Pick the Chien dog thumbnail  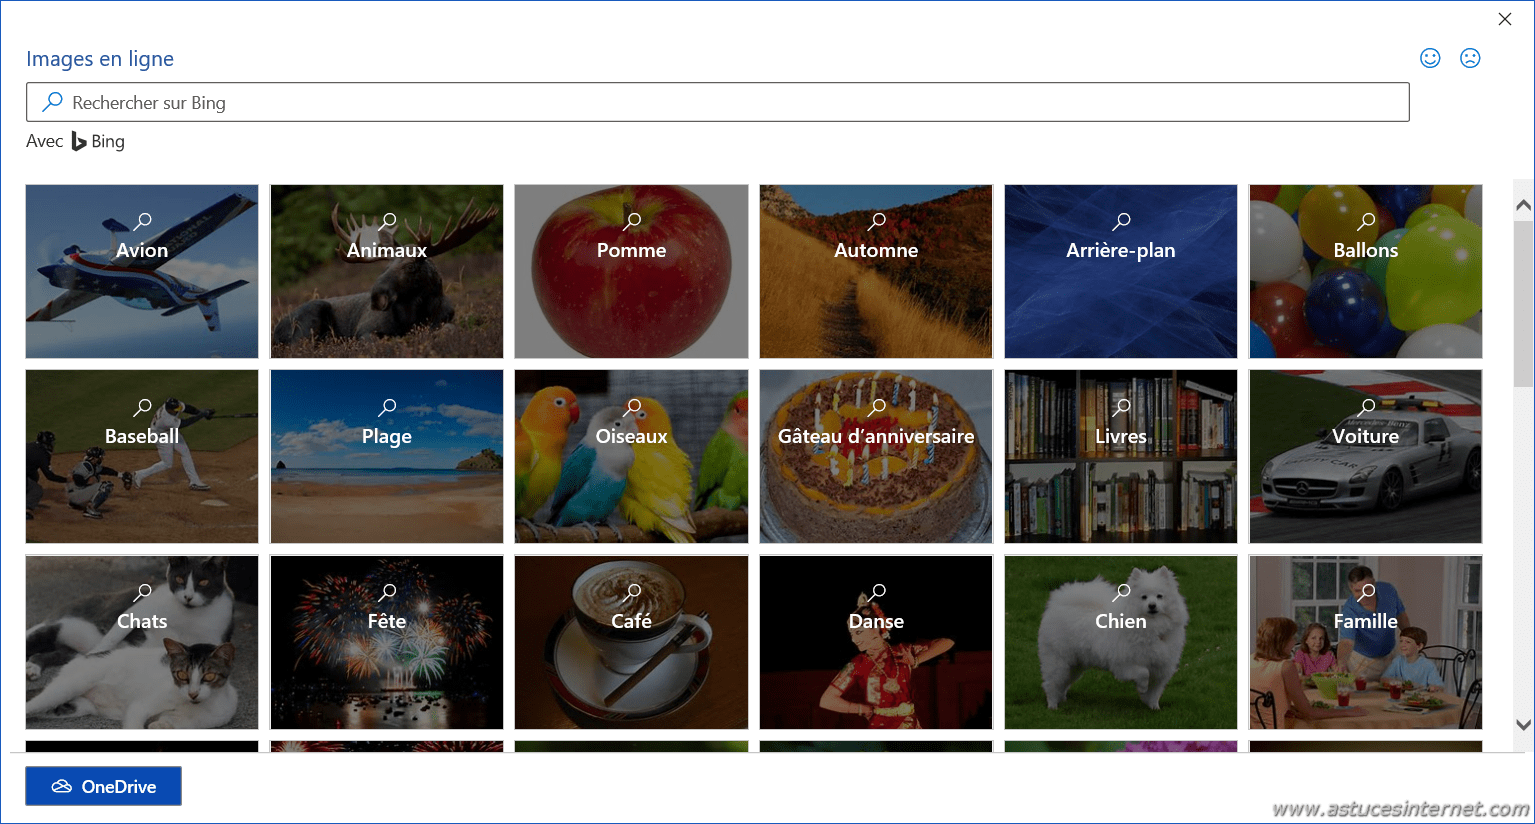click(1121, 642)
